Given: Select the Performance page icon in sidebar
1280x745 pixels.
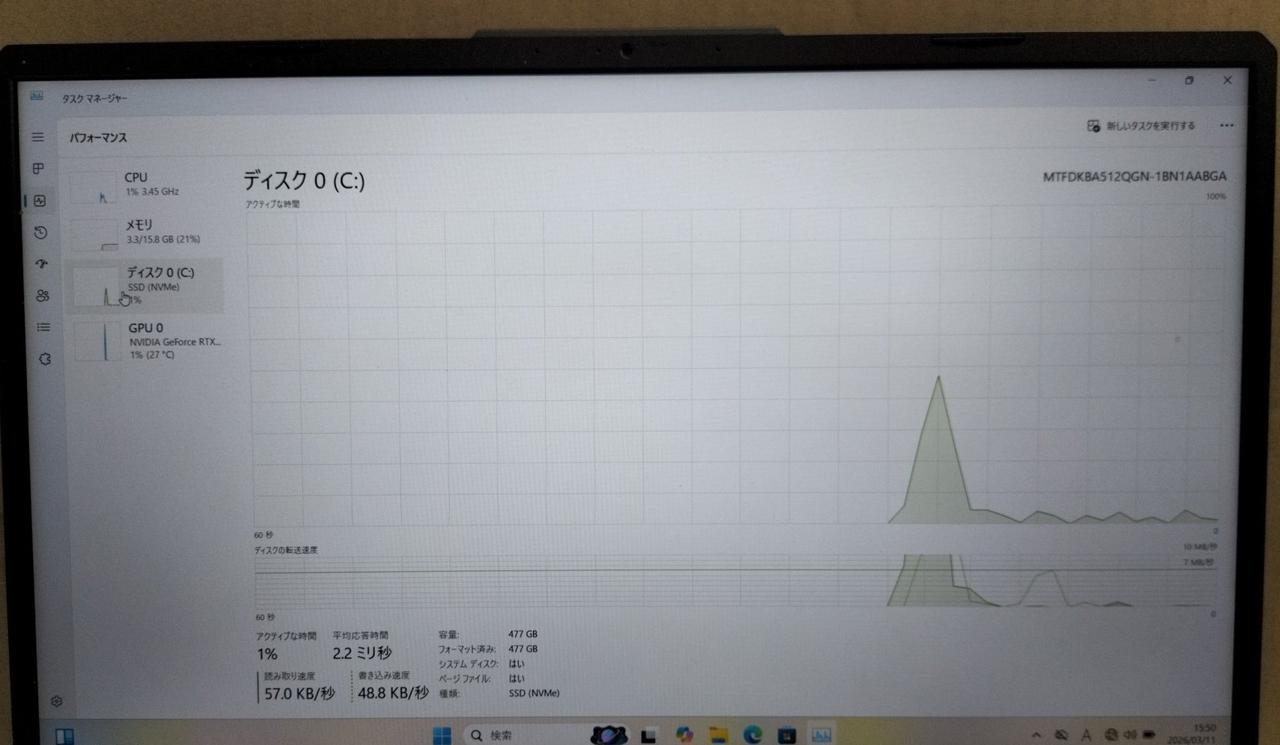Looking at the screenshot, I should (40, 201).
